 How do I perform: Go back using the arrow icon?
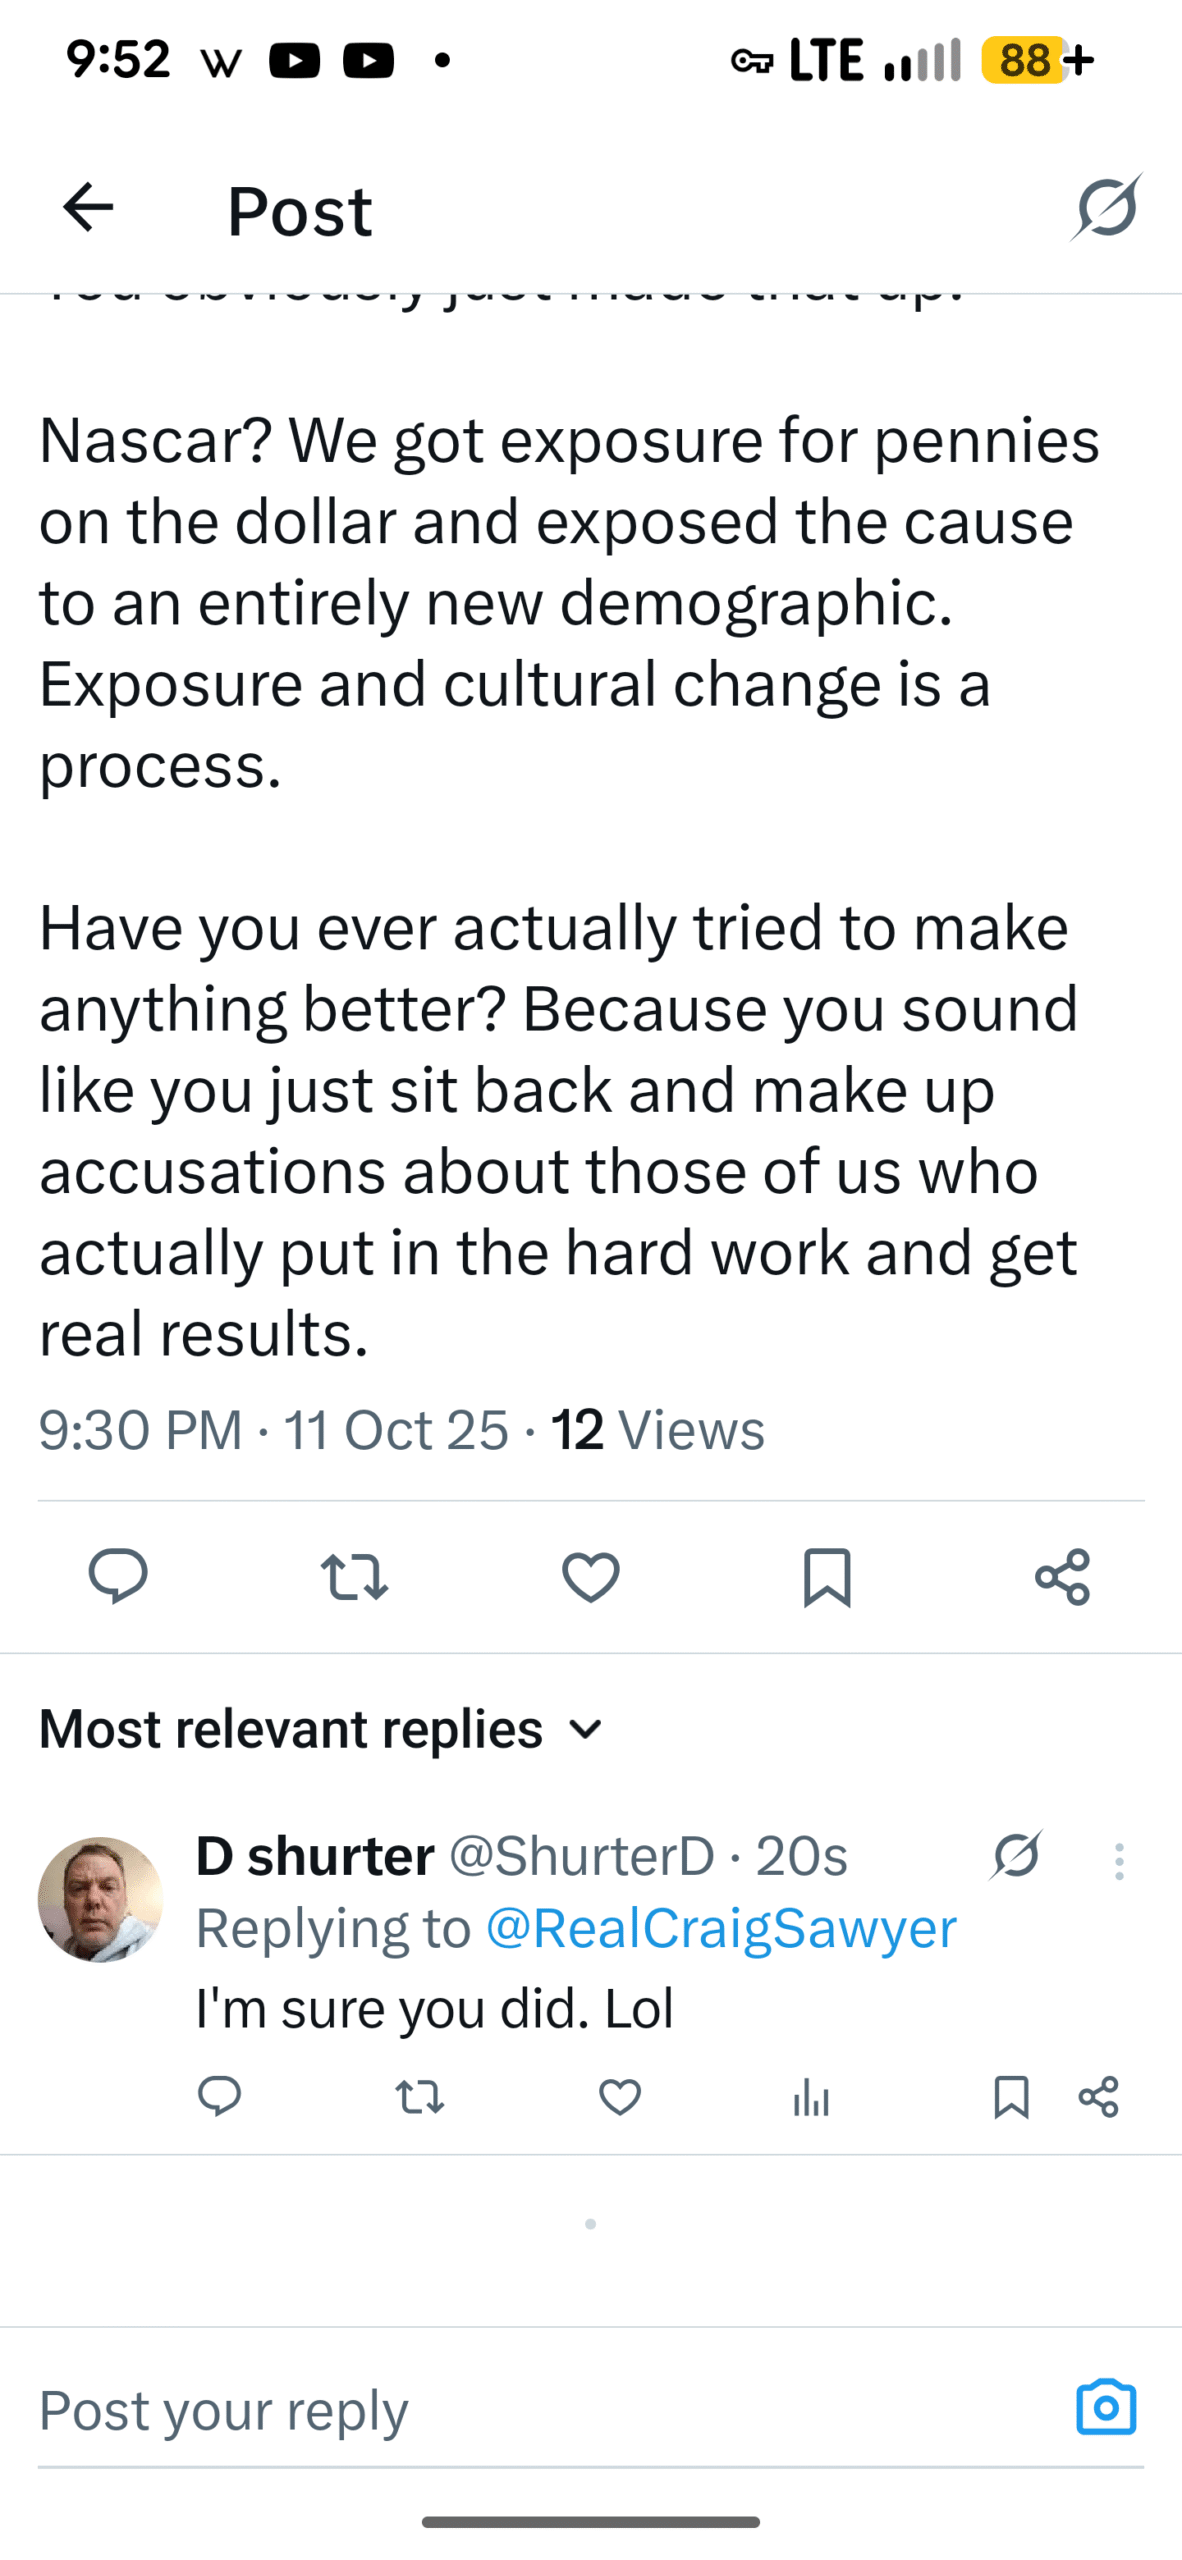point(88,208)
